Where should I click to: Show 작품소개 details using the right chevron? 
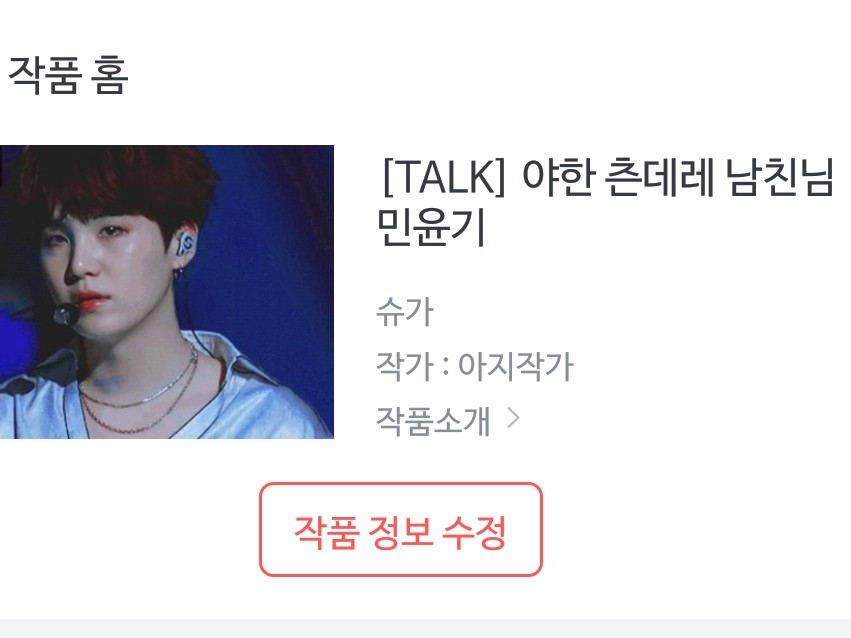[x=513, y=419]
